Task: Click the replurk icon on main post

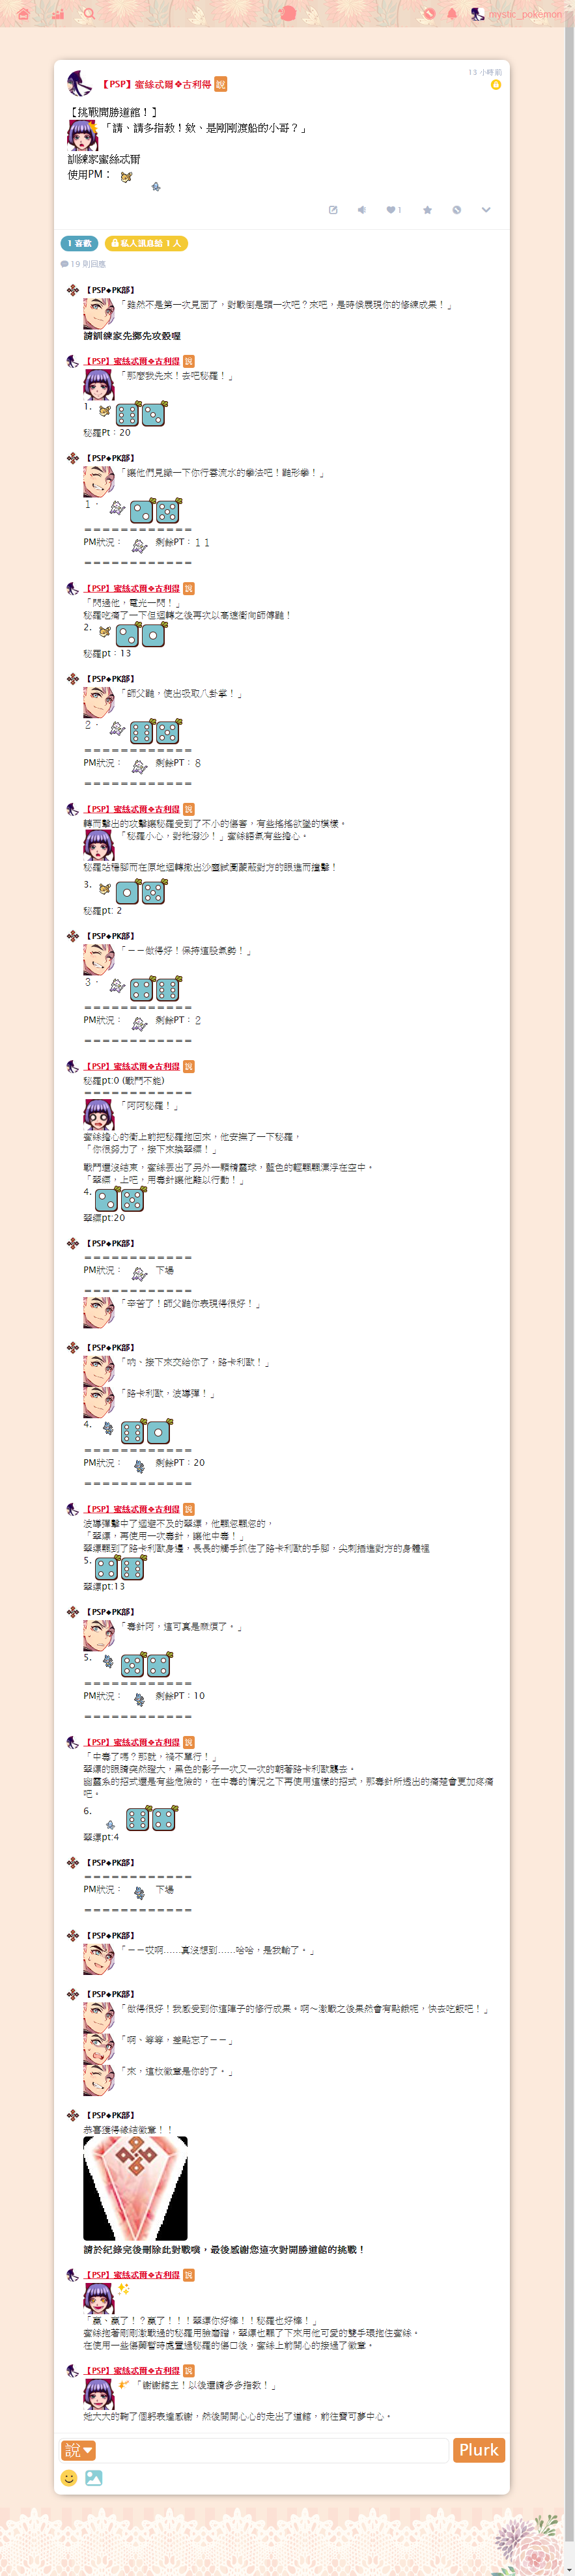Action: (x=456, y=210)
